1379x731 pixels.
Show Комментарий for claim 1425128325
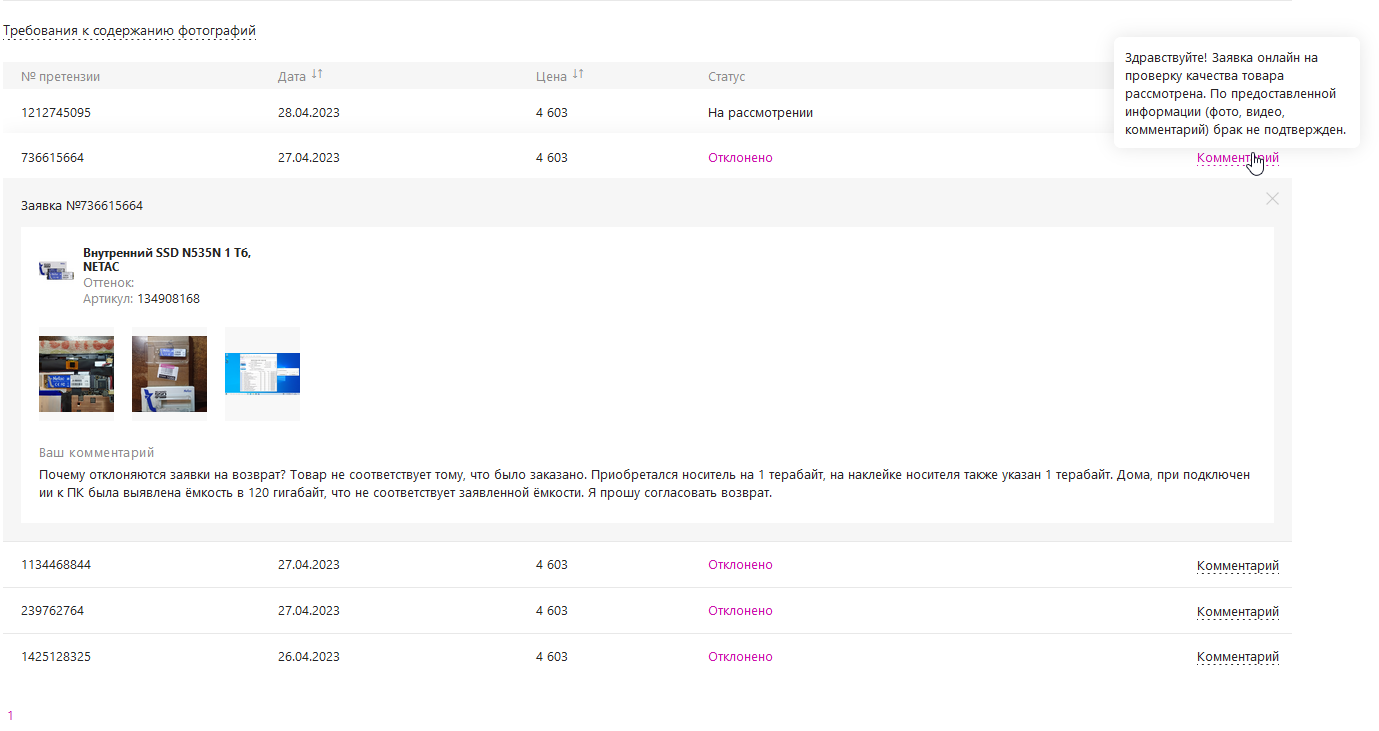pos(1237,657)
